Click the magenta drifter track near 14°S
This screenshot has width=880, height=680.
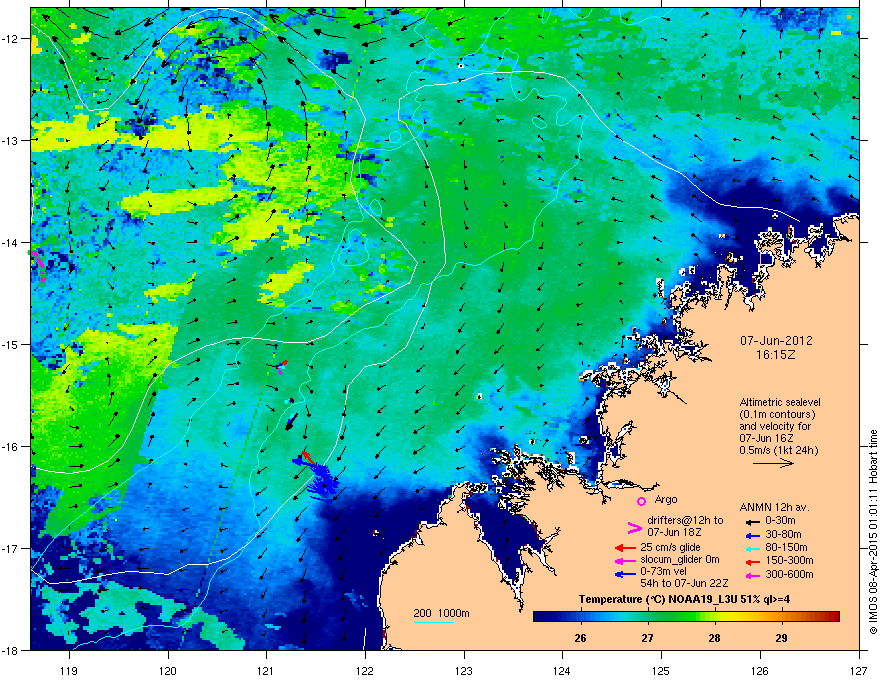point(38,265)
